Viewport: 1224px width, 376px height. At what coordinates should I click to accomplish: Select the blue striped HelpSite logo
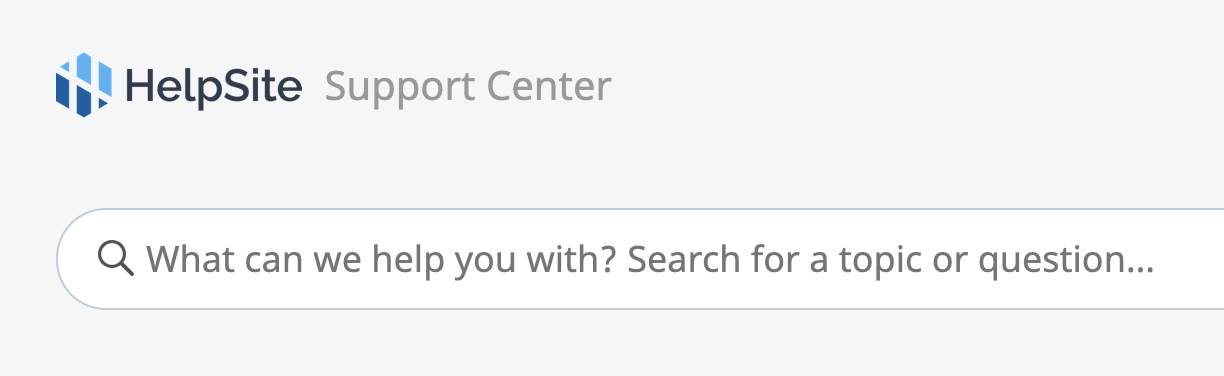tap(84, 85)
